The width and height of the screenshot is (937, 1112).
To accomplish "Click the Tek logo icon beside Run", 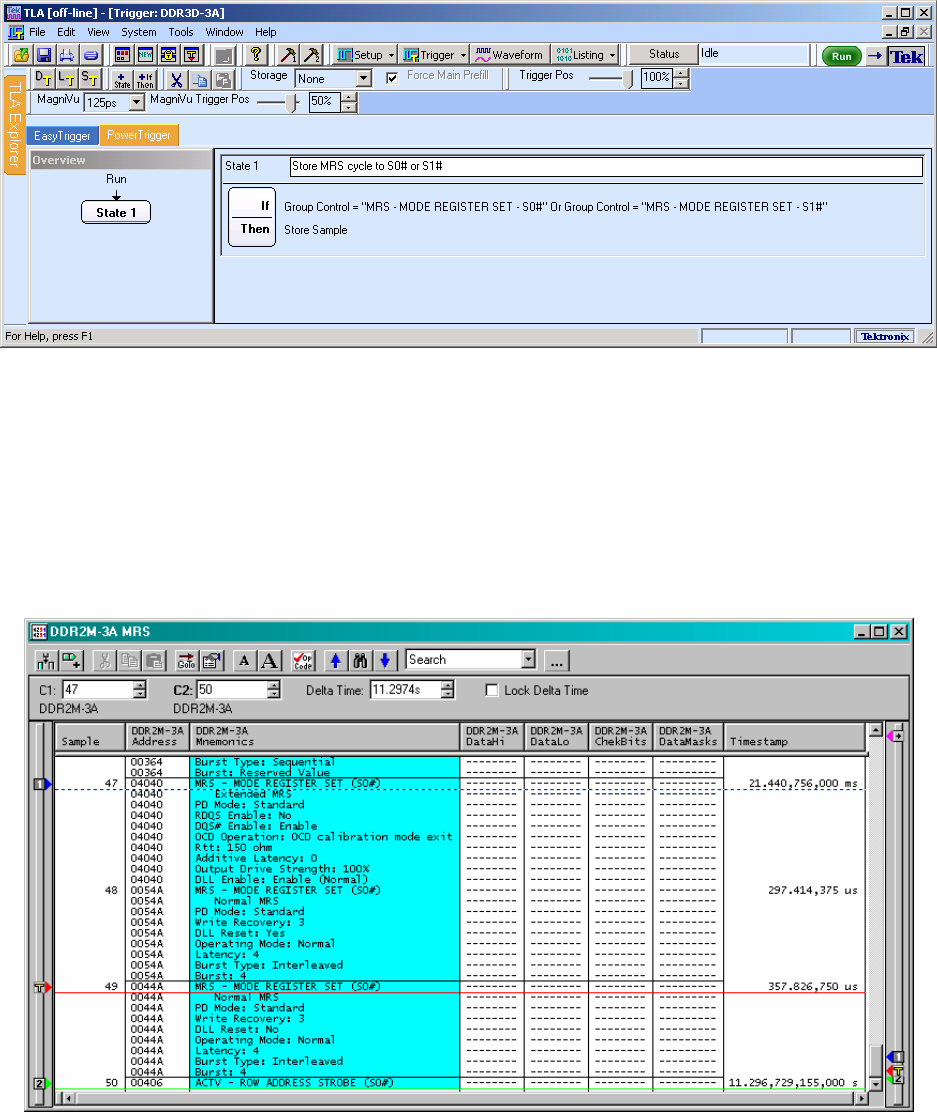I will pos(906,56).
